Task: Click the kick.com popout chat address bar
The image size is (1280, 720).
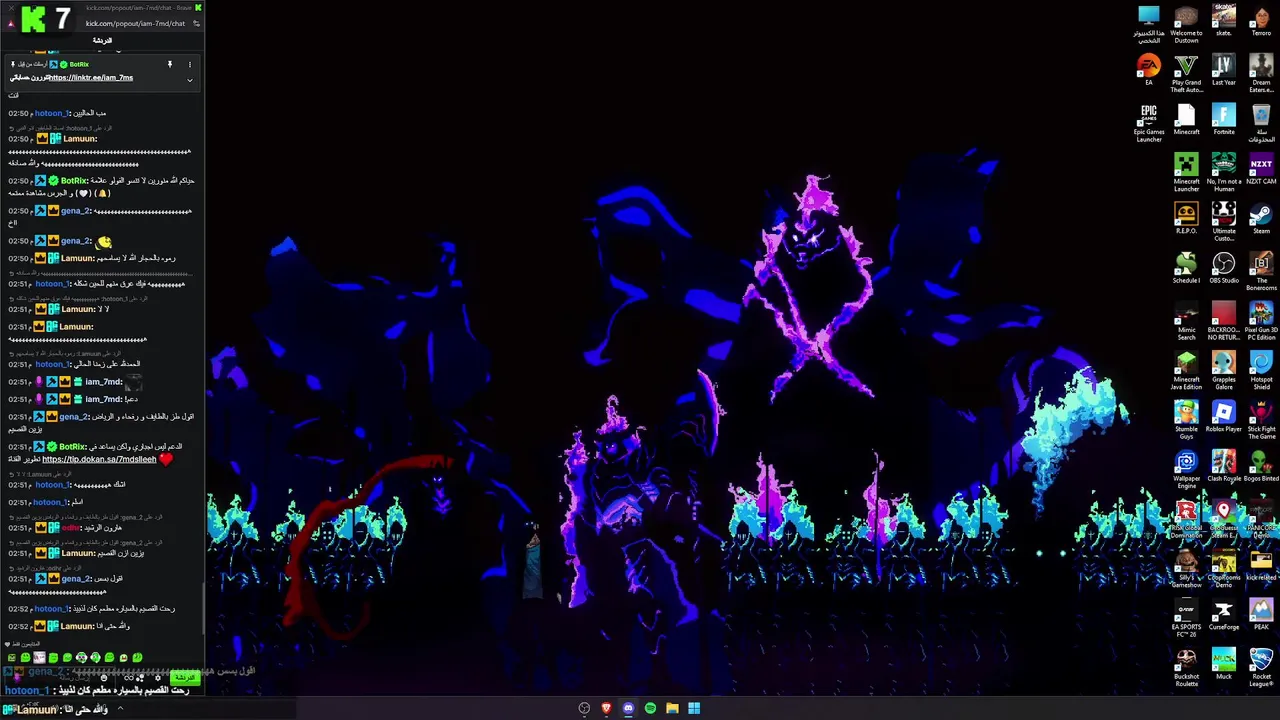Action: click(x=135, y=23)
